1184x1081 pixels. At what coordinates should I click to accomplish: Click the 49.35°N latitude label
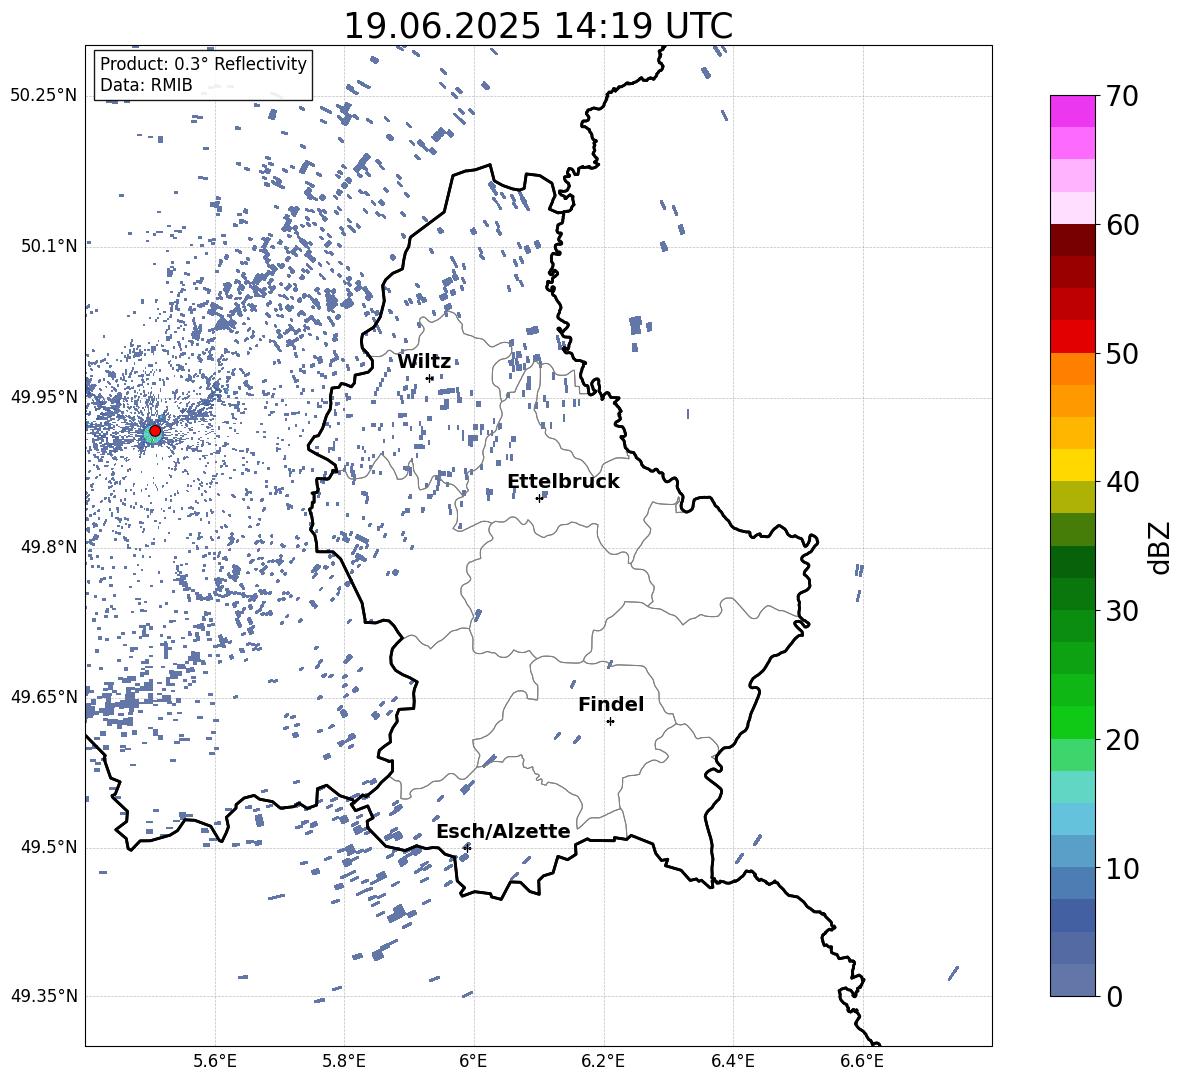tap(44, 996)
